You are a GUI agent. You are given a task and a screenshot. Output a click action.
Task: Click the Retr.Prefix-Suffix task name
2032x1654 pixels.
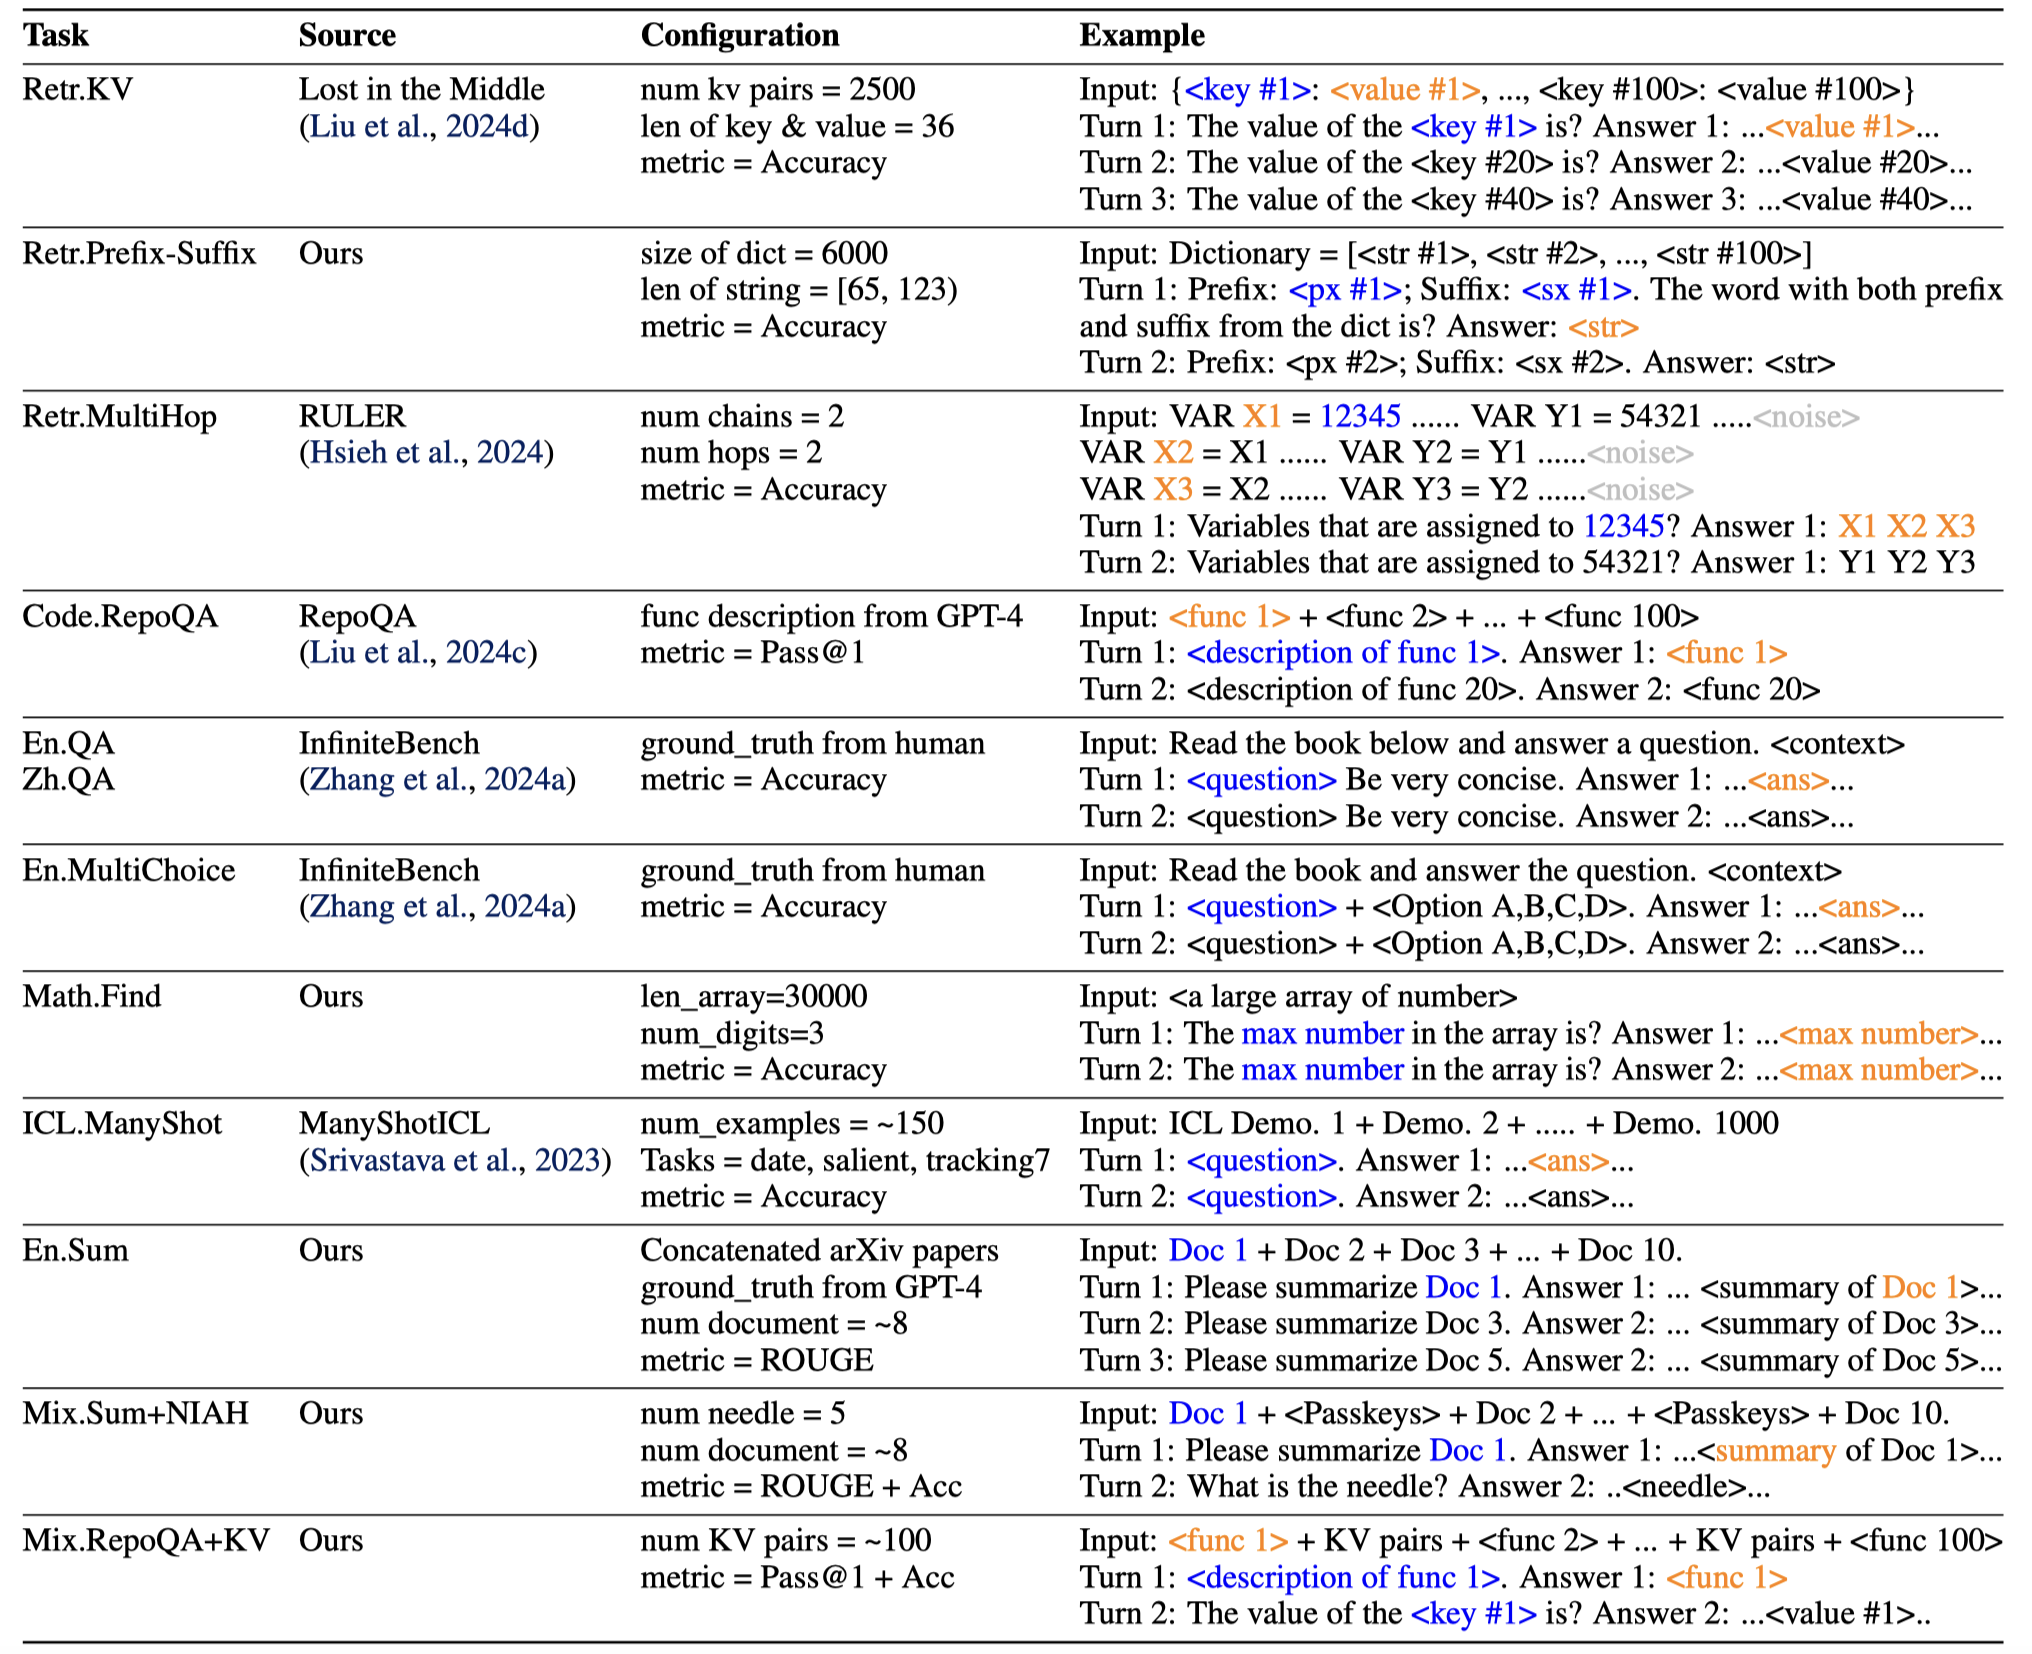click(x=139, y=254)
